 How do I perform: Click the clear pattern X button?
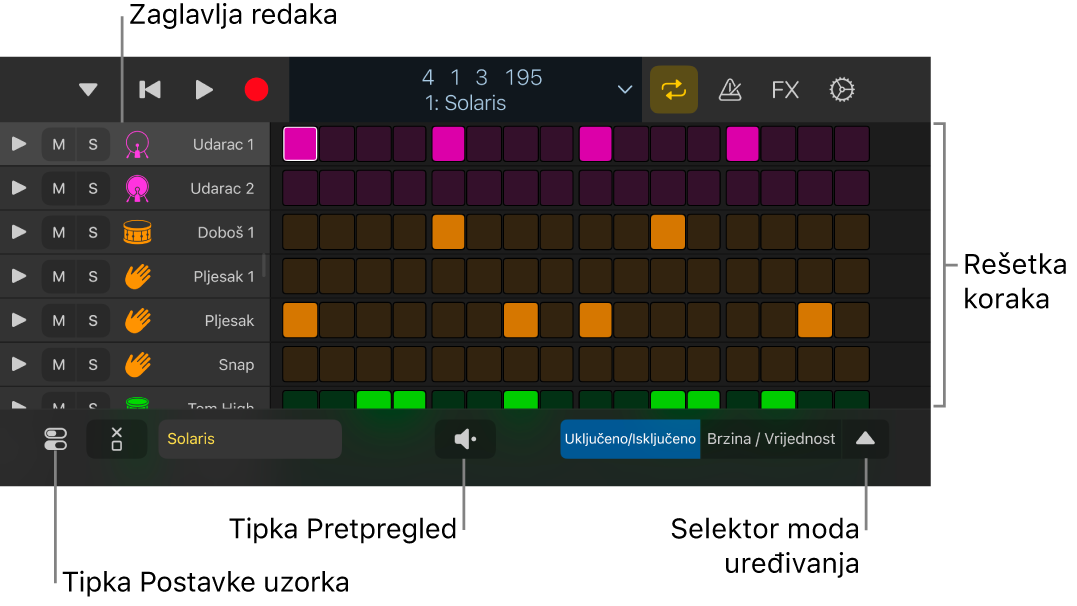coord(117,439)
